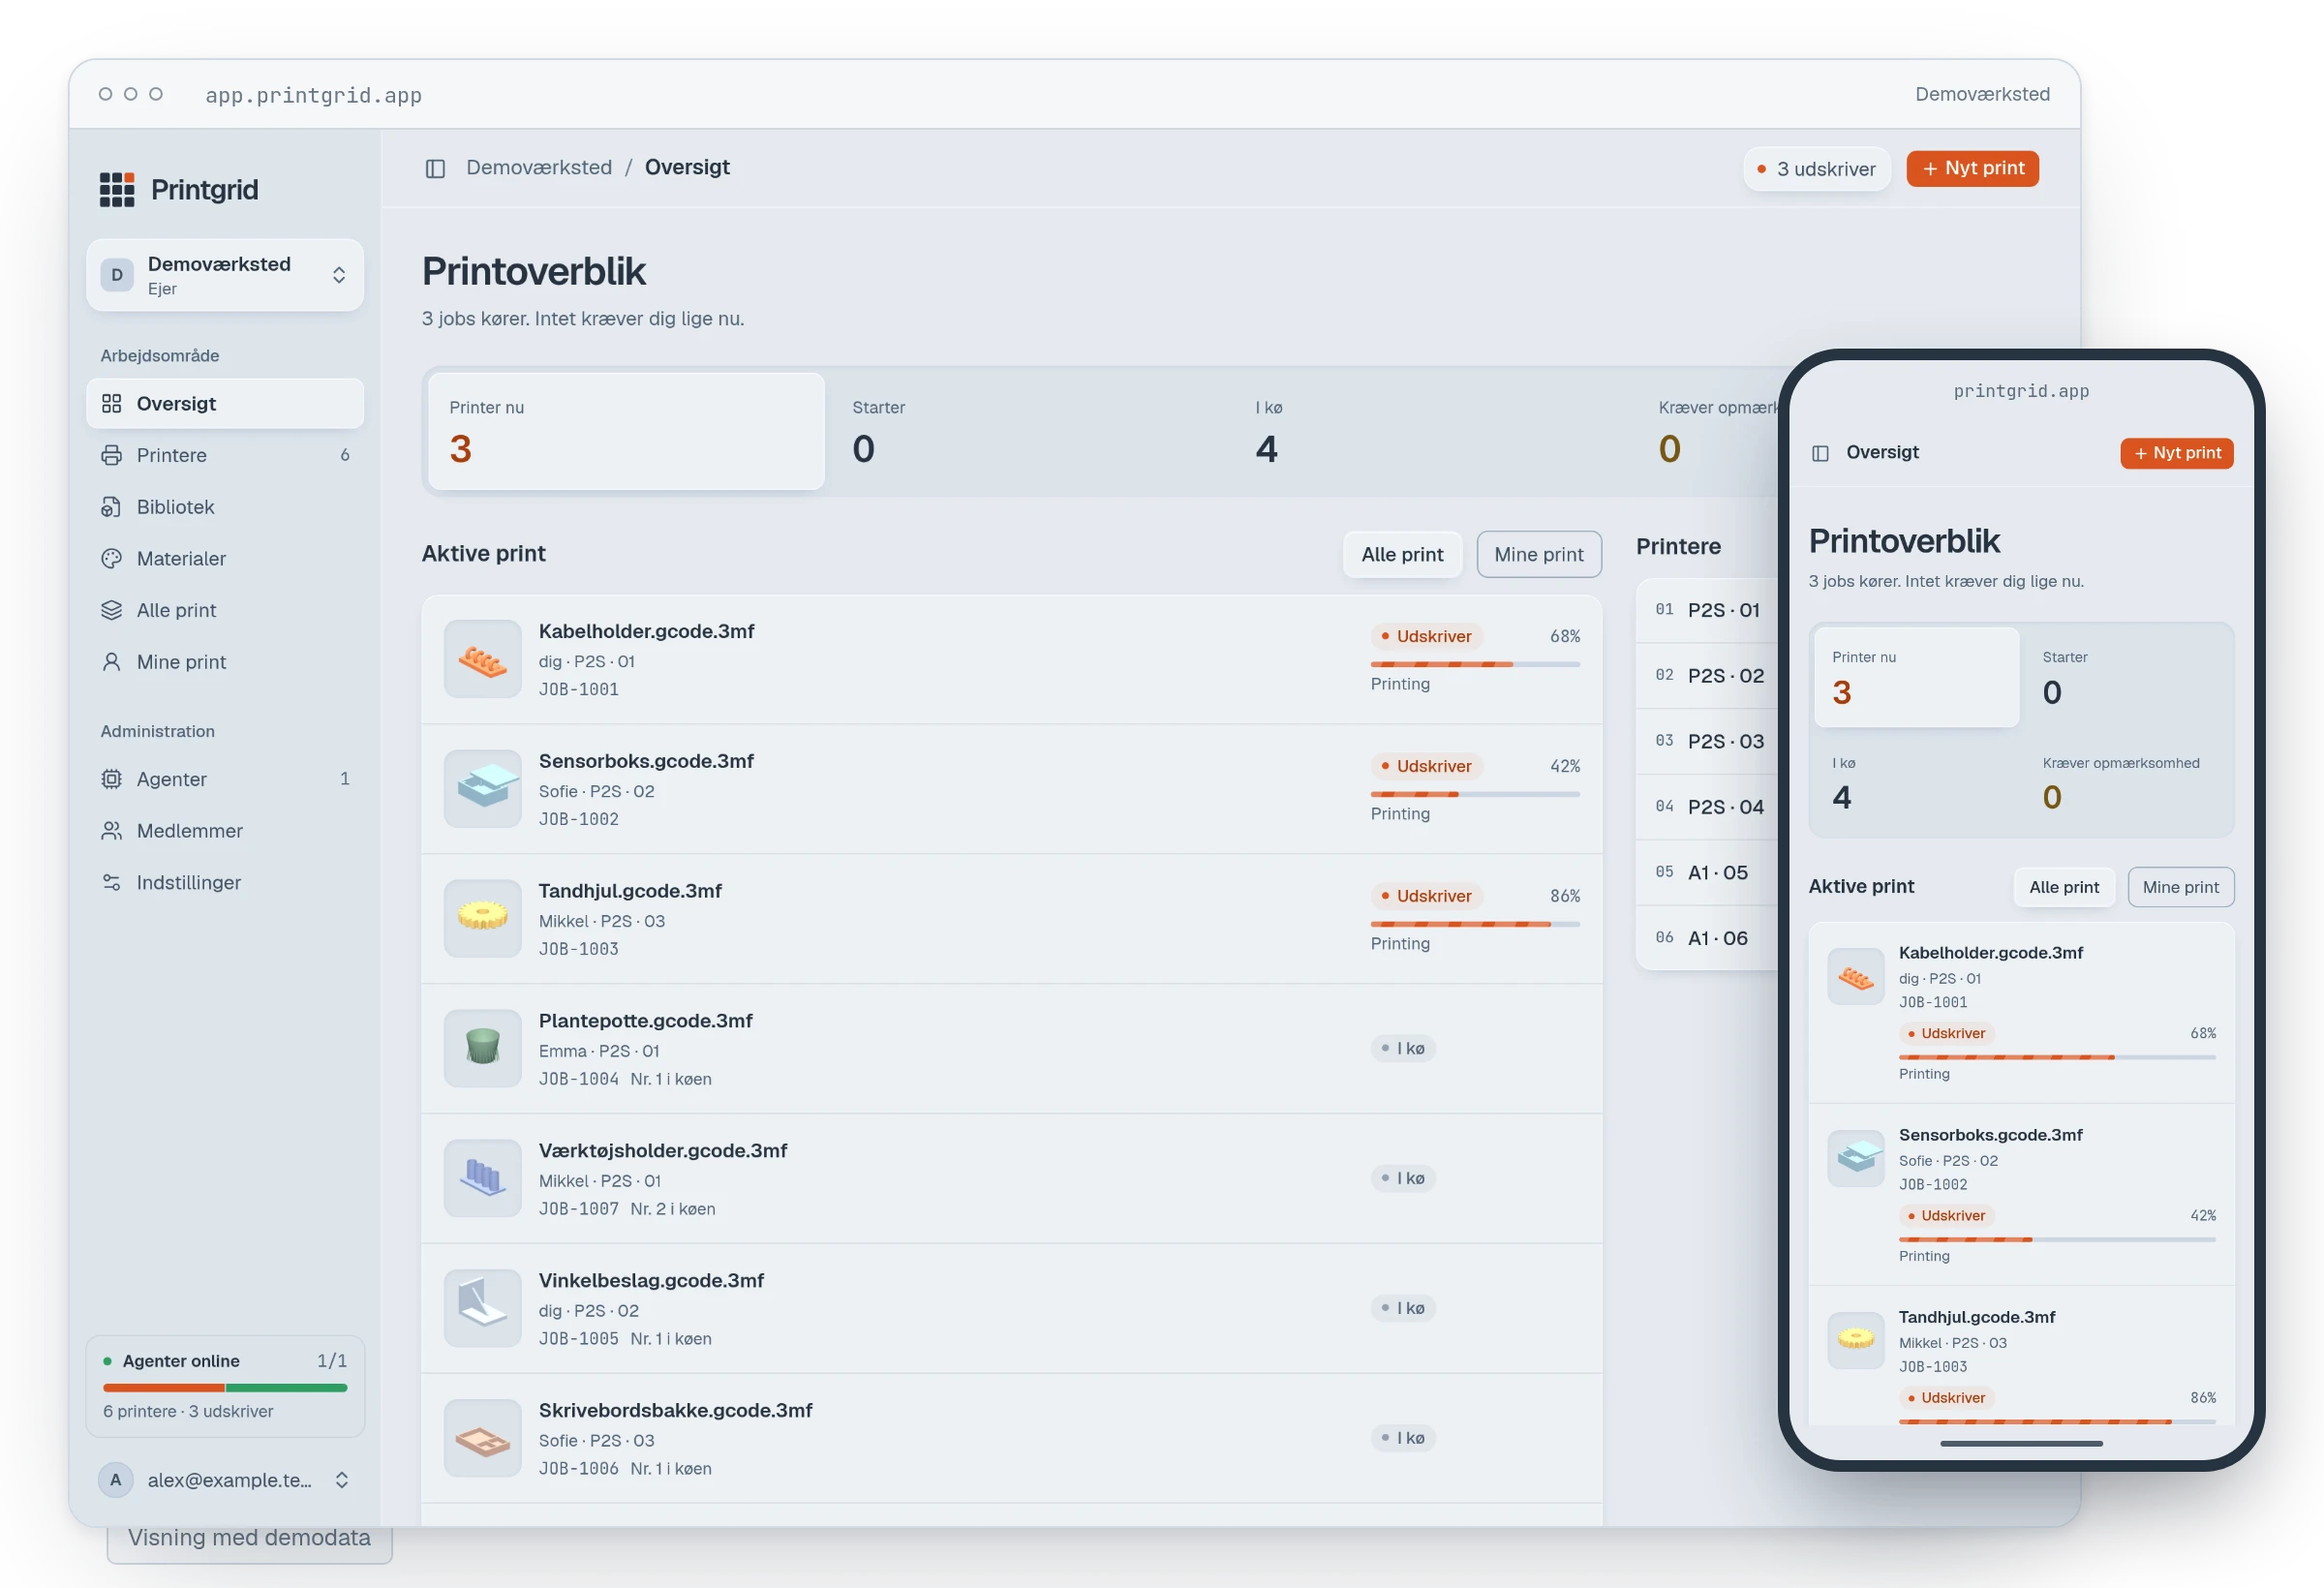Click the Starter card on the phone
Screen dimensions: 2324x1588
2126,678
